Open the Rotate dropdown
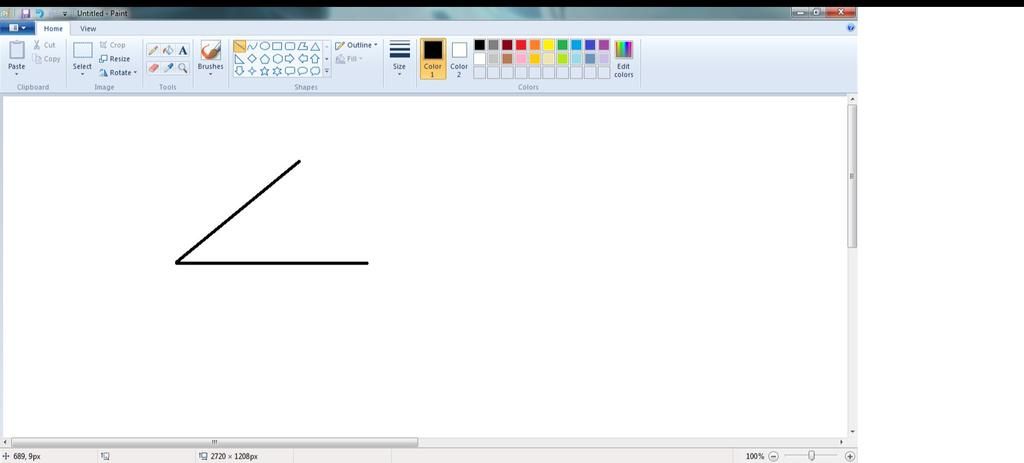The width and height of the screenshot is (1024, 463). click(118, 72)
